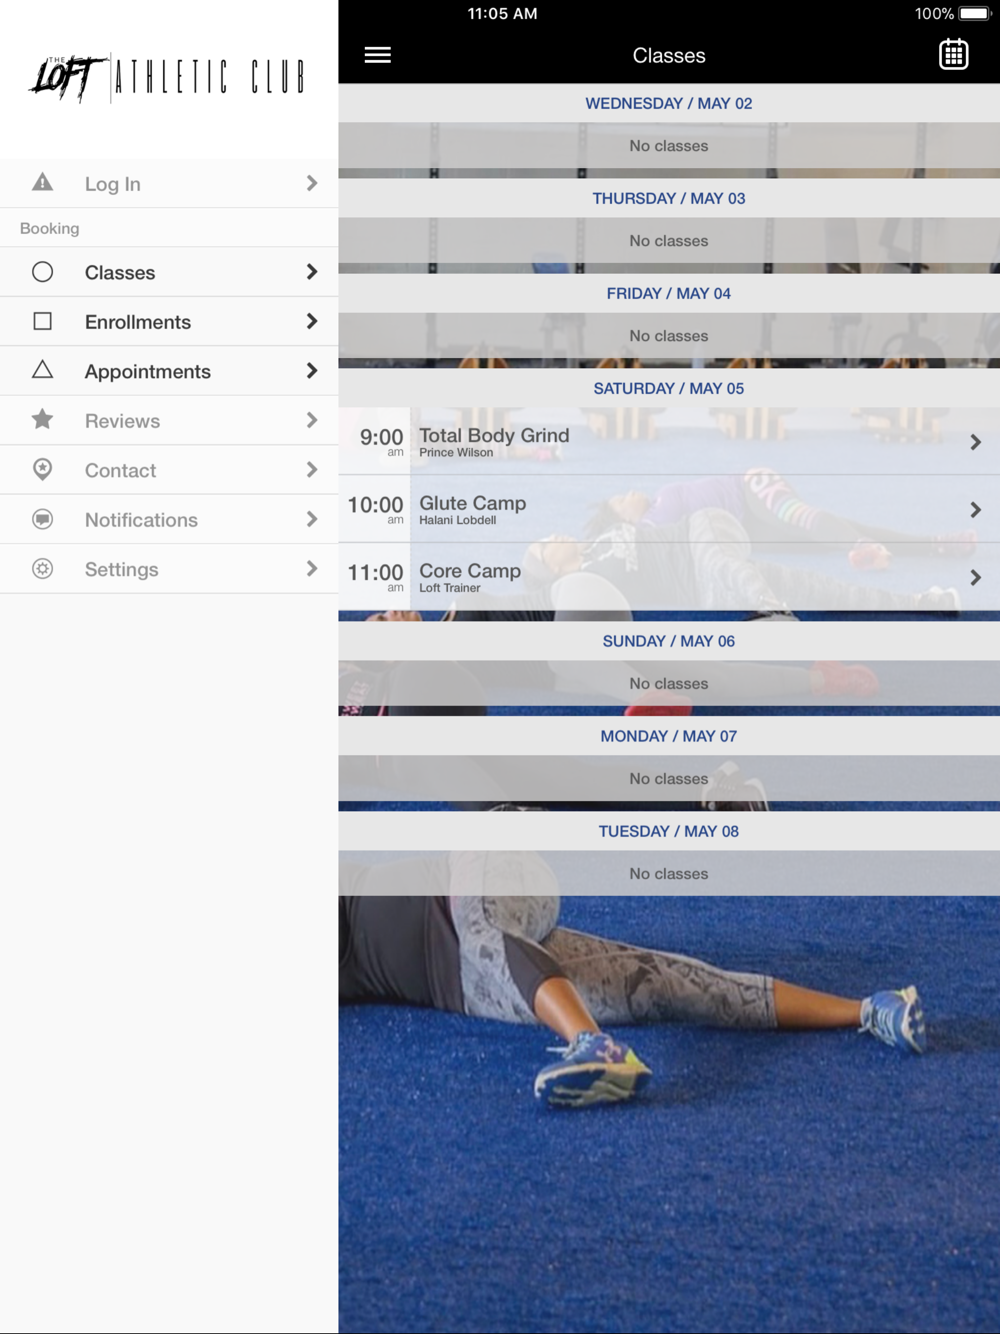The height and width of the screenshot is (1334, 1000).
Task: Tap the star icon for Reviews
Action: pyautogui.click(x=42, y=419)
